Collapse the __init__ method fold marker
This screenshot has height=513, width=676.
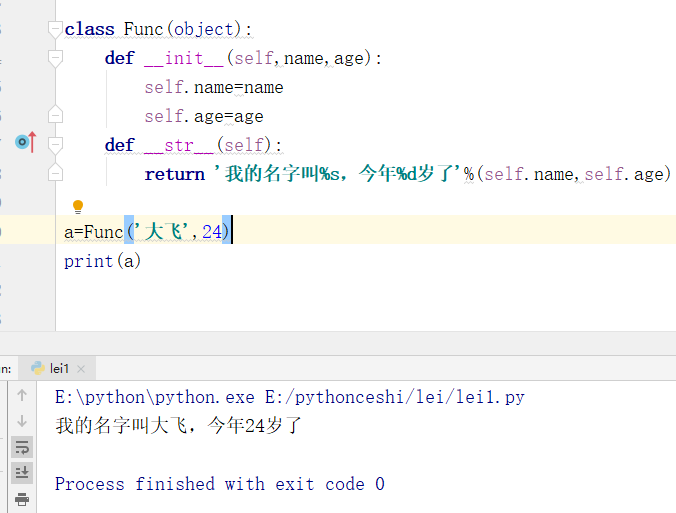55,58
